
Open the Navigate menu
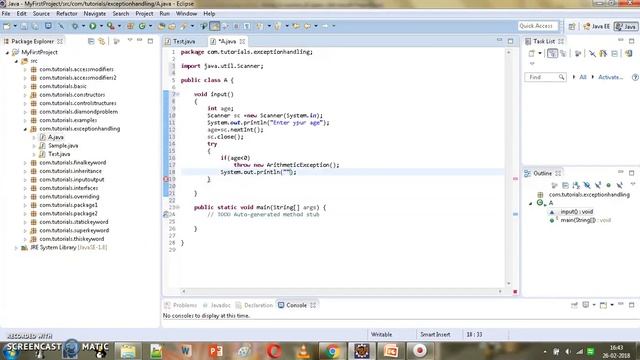95,13
